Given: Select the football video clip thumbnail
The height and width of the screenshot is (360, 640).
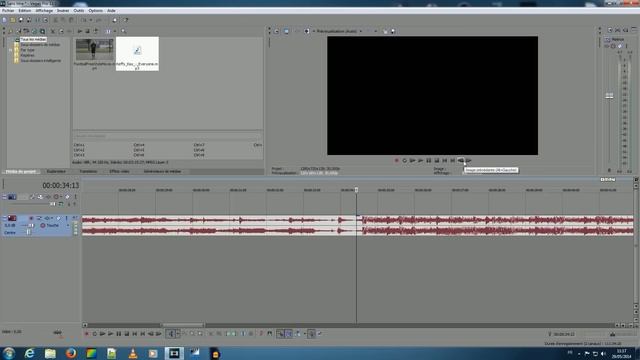Looking at the screenshot, I should tap(94, 50).
